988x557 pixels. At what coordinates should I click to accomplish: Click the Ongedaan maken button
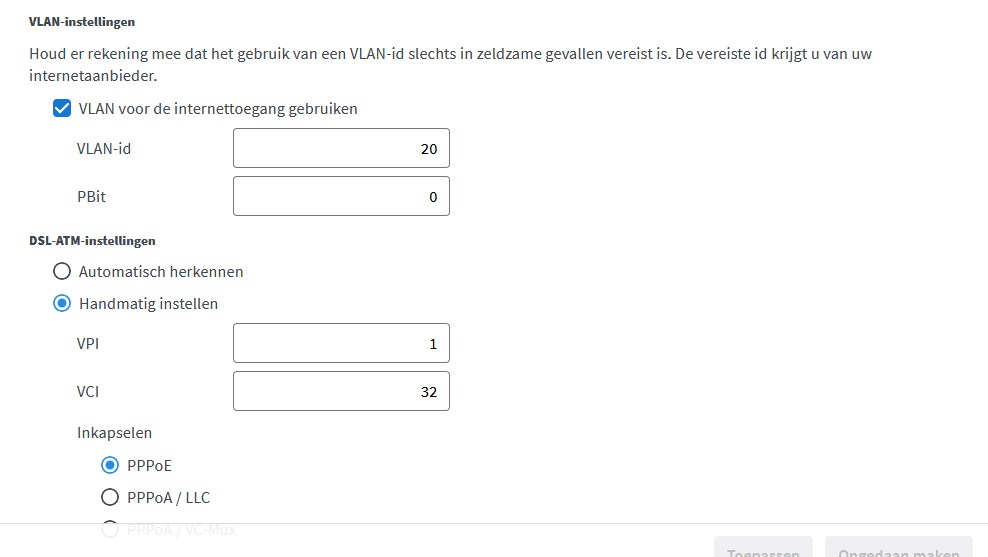click(899, 548)
